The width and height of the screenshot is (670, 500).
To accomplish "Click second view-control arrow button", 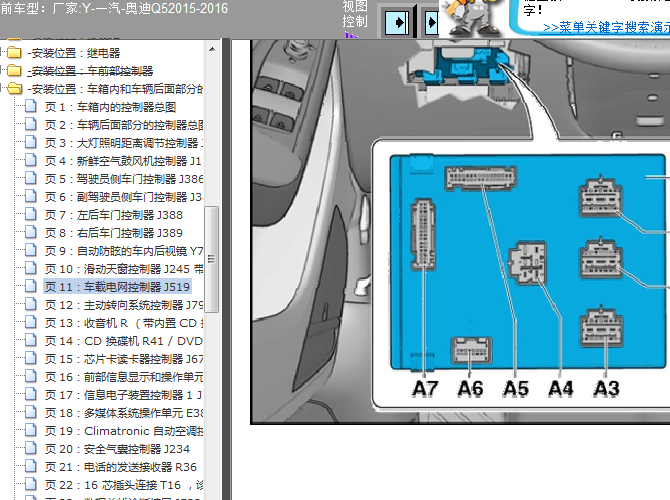I will 431,22.
